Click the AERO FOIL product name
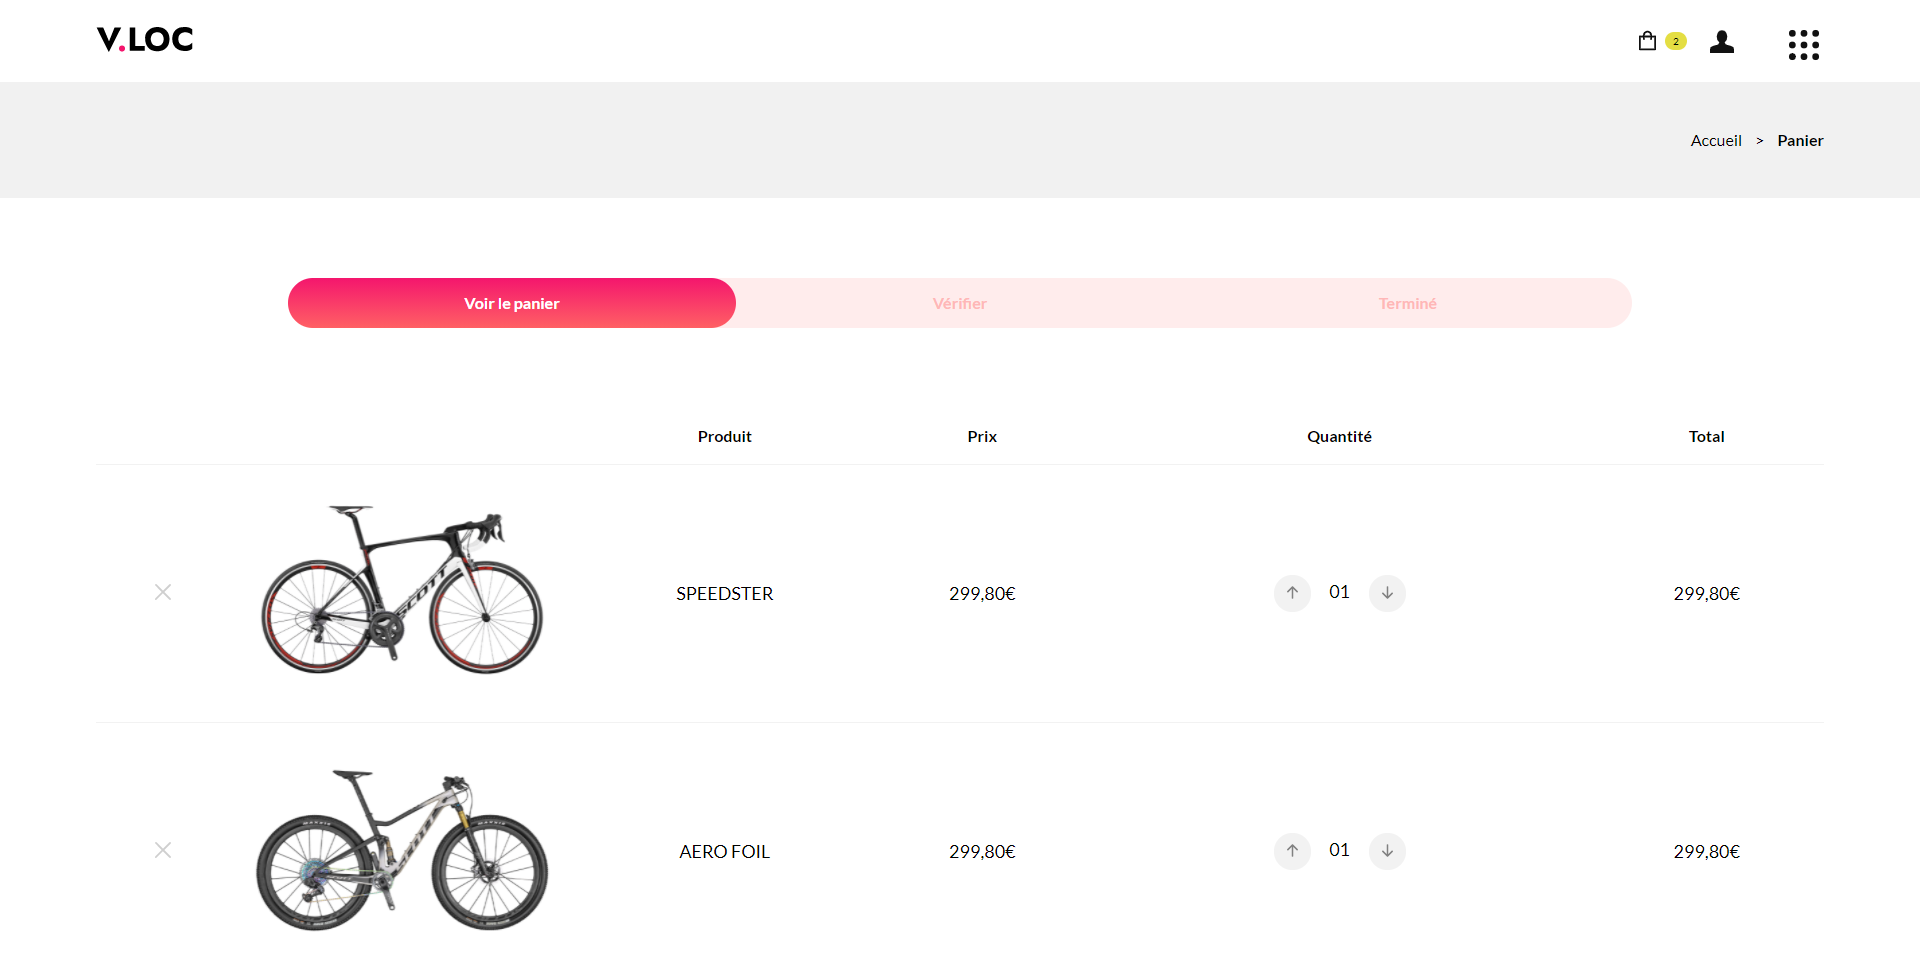Screen dimensions: 1920x969 point(724,852)
